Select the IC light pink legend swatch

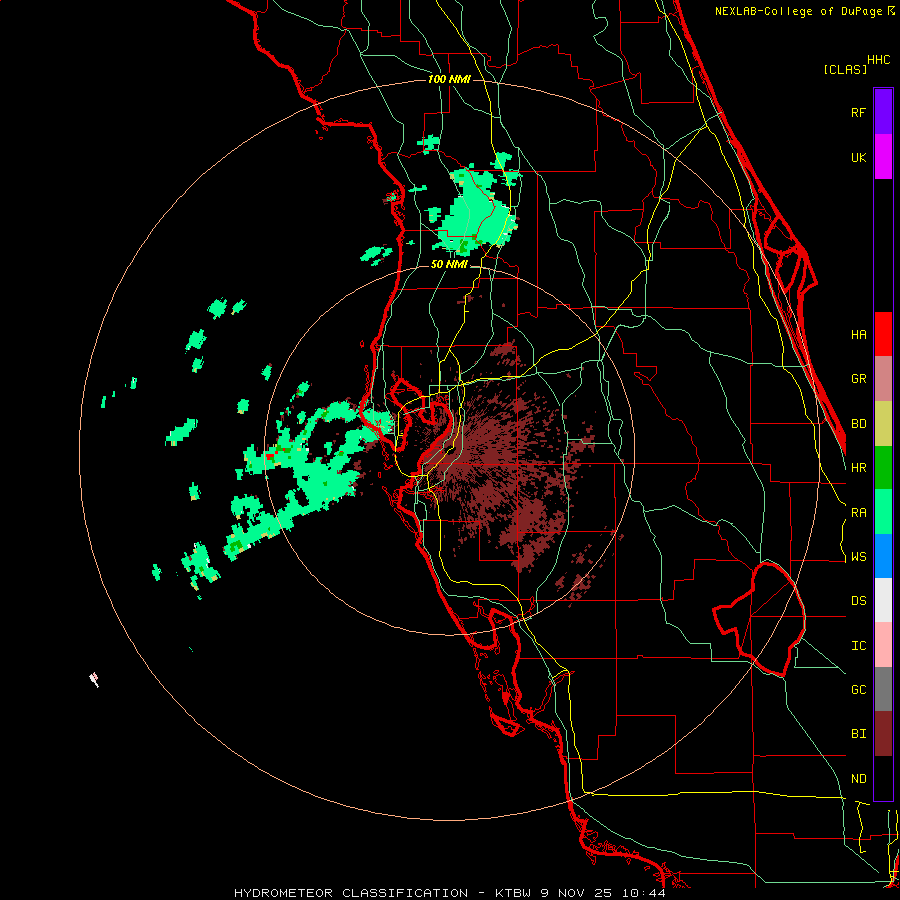click(883, 645)
